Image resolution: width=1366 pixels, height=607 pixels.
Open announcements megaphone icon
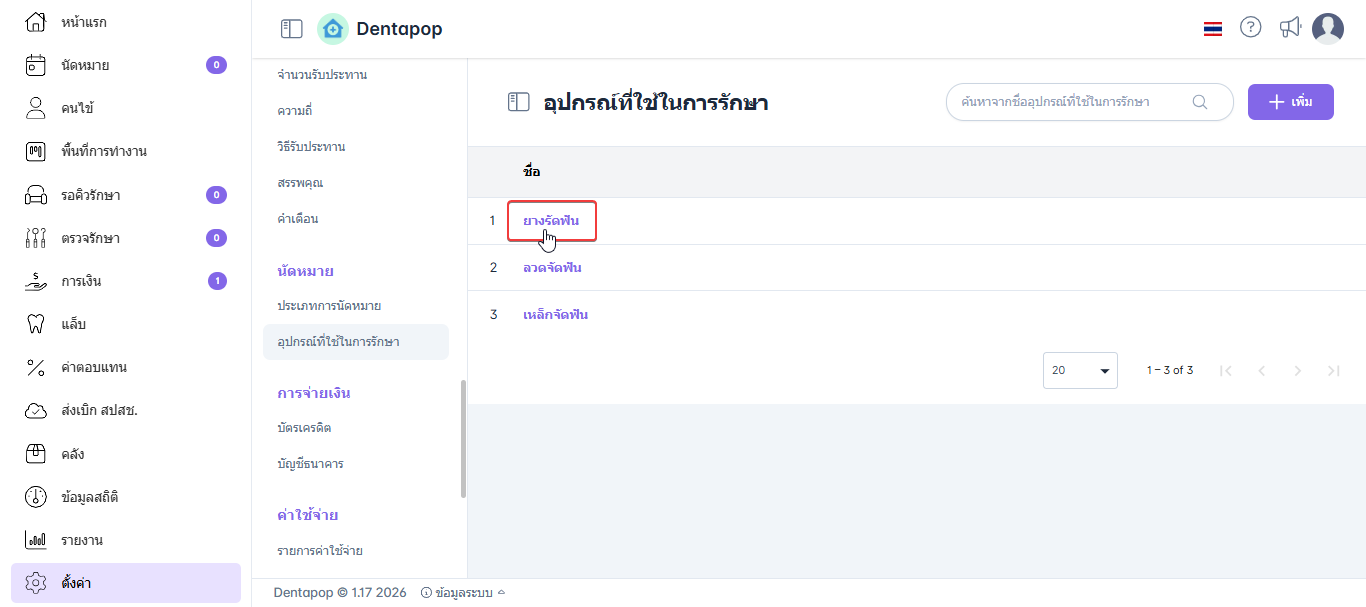pyautogui.click(x=1290, y=28)
